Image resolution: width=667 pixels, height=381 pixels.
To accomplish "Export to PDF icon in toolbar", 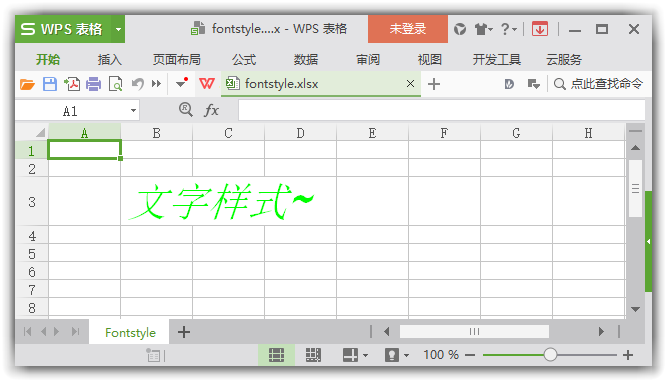I will tap(72, 84).
